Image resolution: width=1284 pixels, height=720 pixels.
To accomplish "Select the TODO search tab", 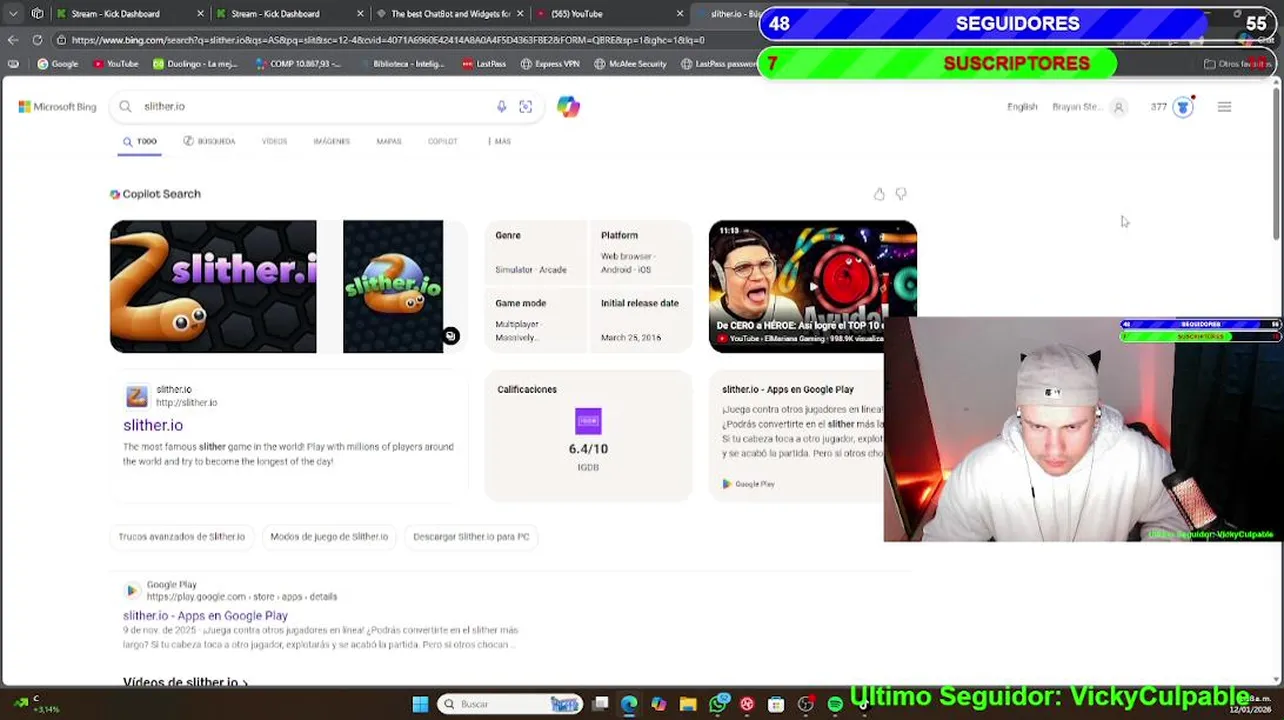I will (x=140, y=141).
